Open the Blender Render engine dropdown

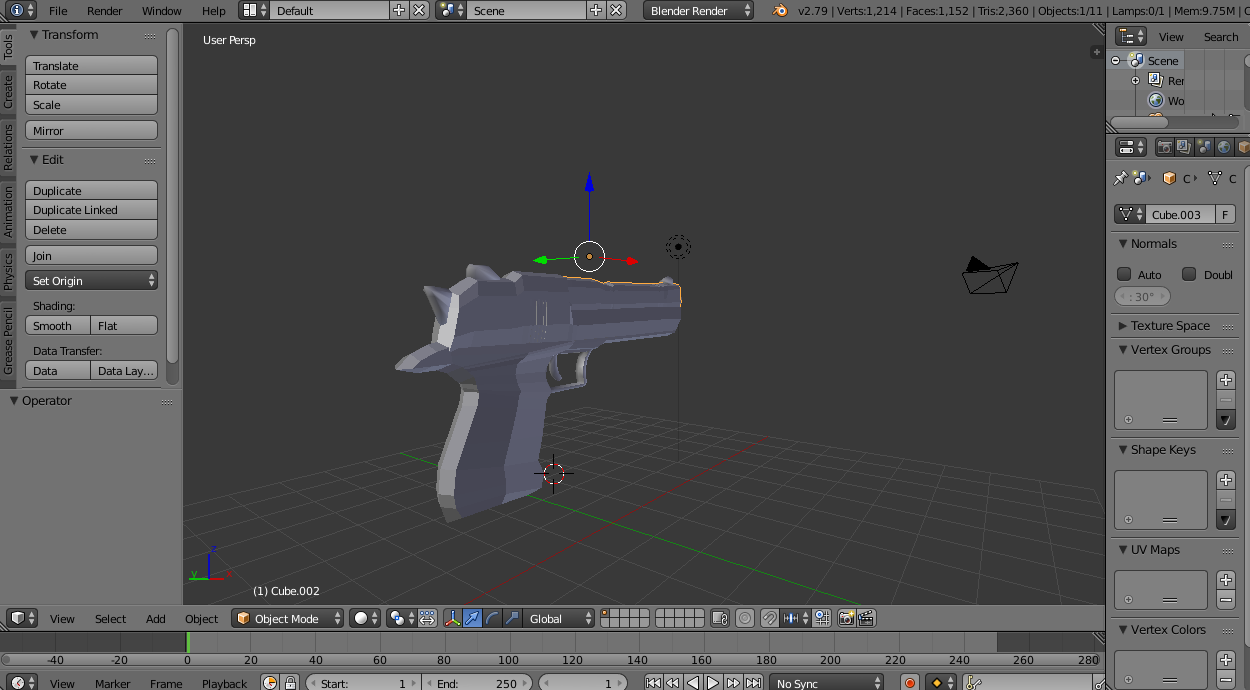(699, 10)
